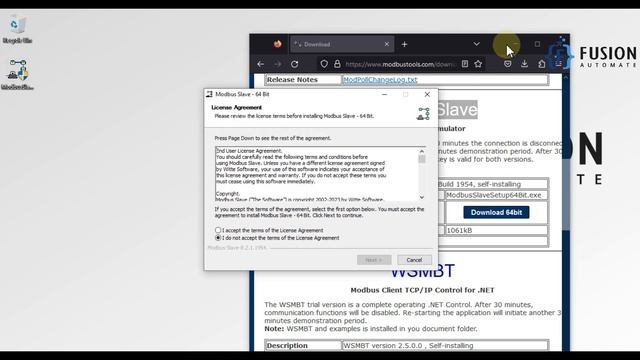Select the 1061kB file size text
This screenshot has height=360, width=640.
tap(459, 230)
